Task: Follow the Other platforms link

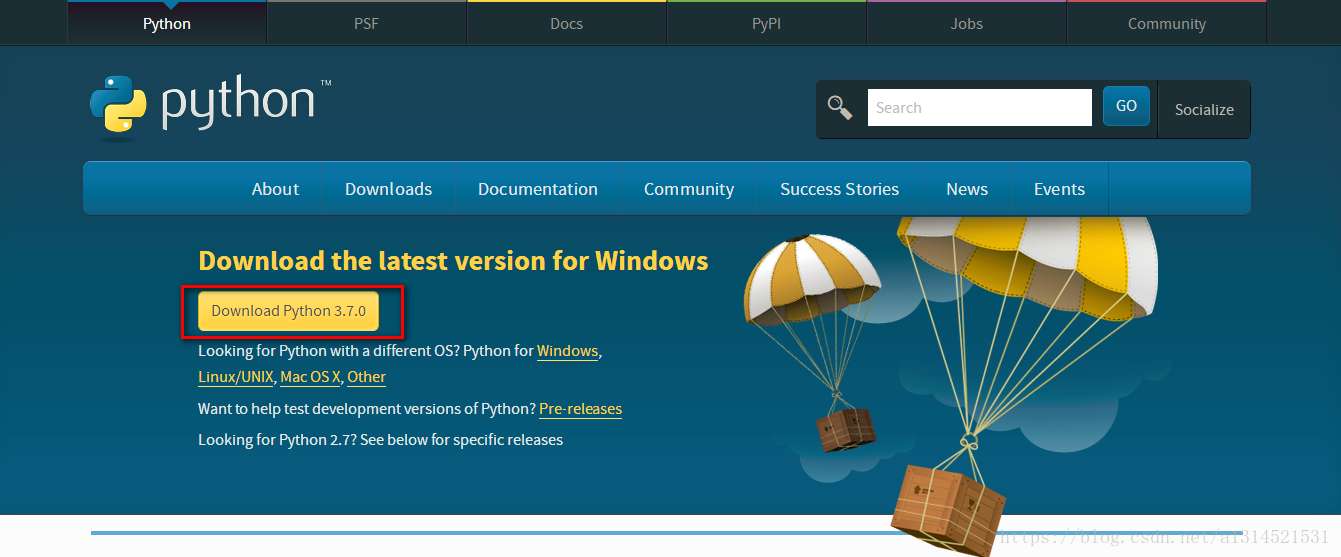Action: [x=366, y=377]
